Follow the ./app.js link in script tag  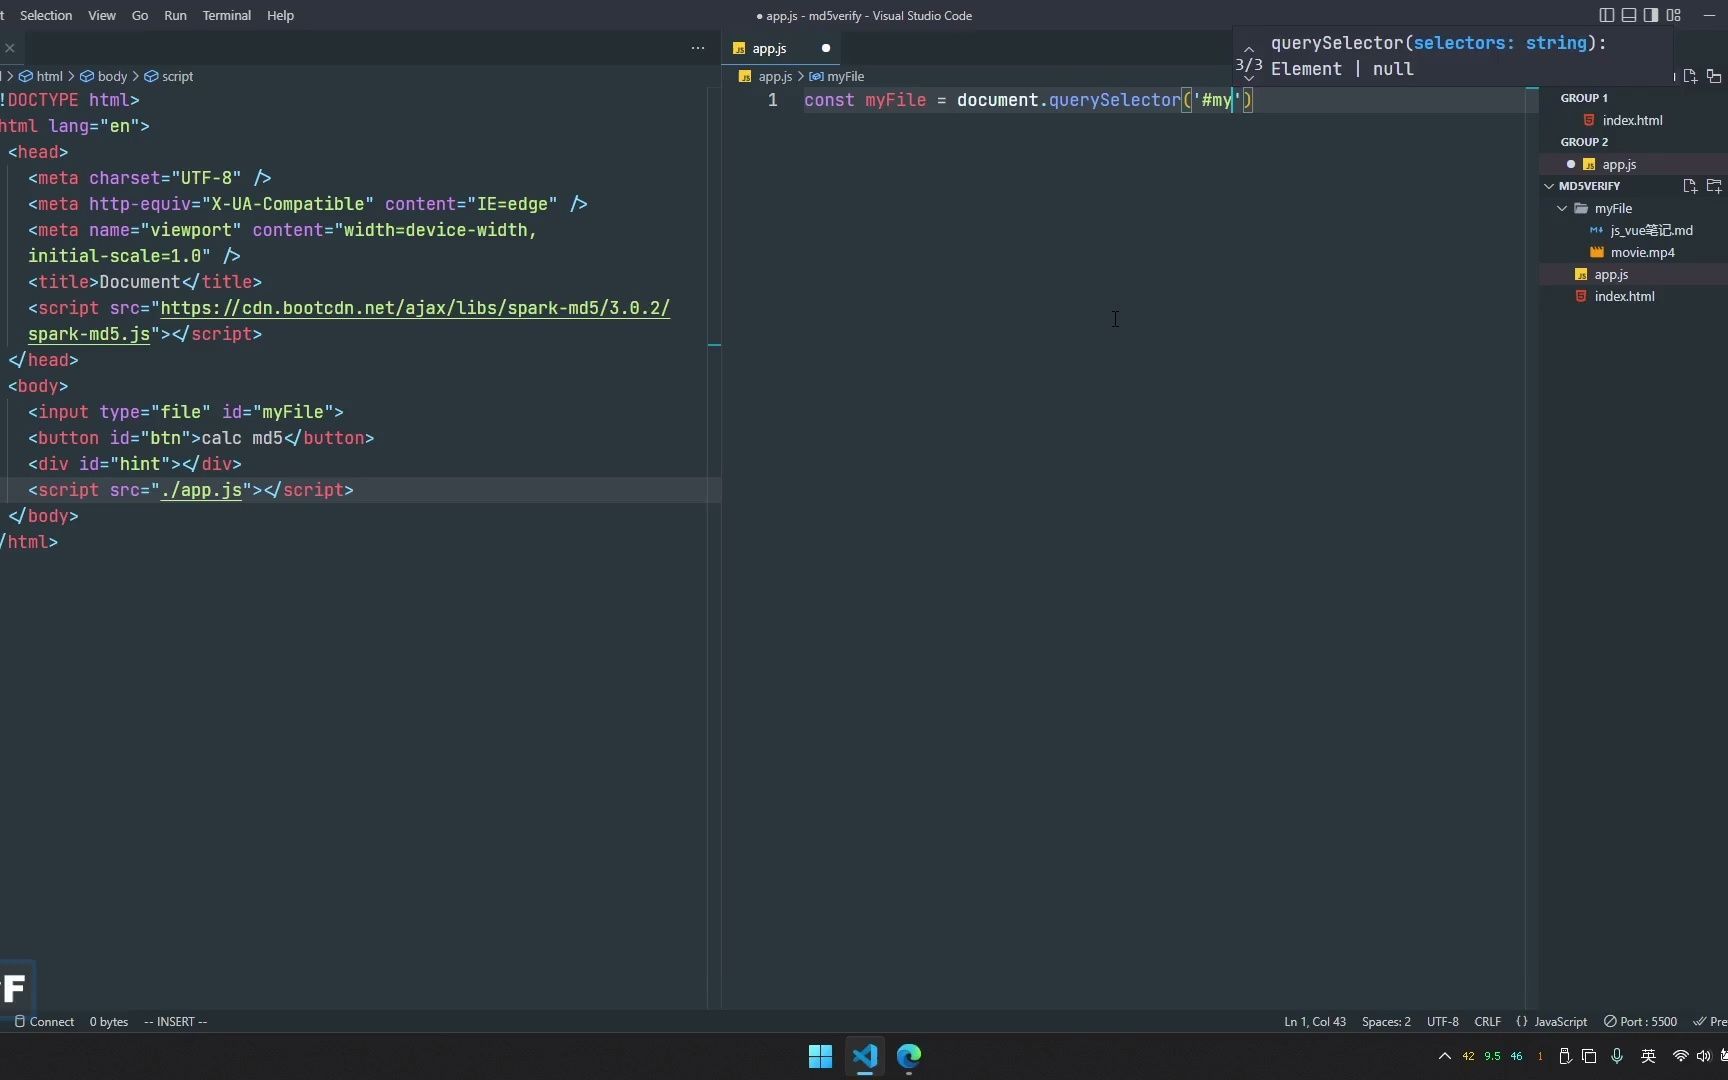pyautogui.click(x=201, y=490)
